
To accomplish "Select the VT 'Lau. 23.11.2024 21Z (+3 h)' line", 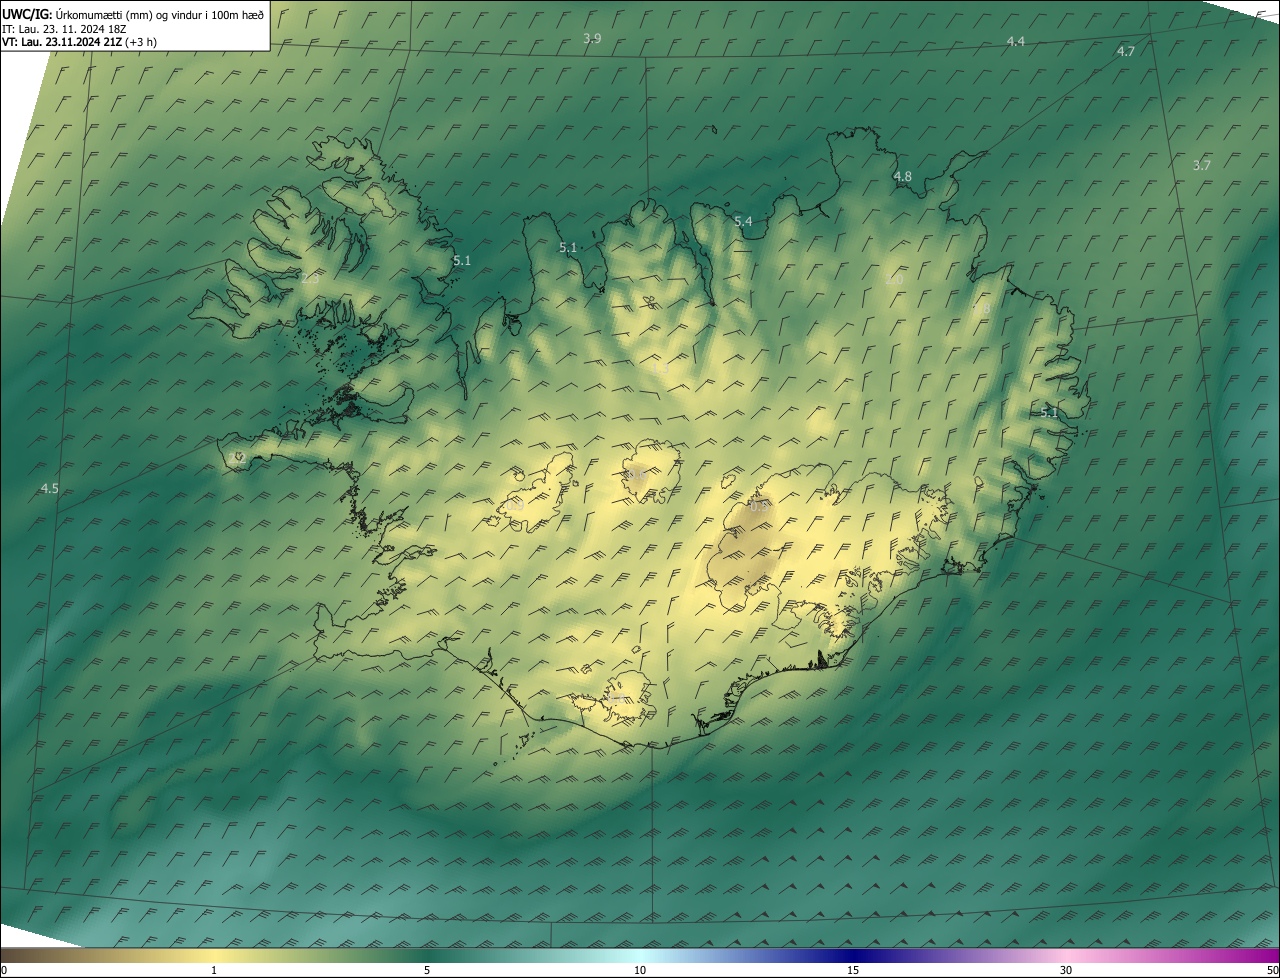I will click(79, 42).
